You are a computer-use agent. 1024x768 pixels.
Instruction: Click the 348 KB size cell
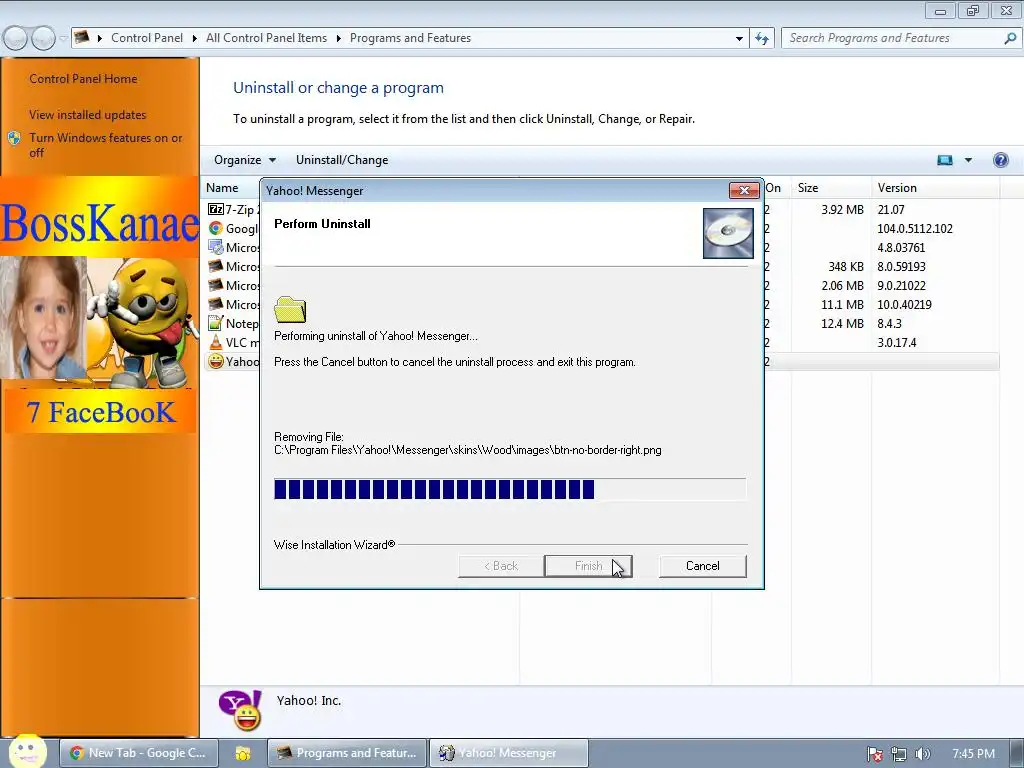click(x=846, y=266)
